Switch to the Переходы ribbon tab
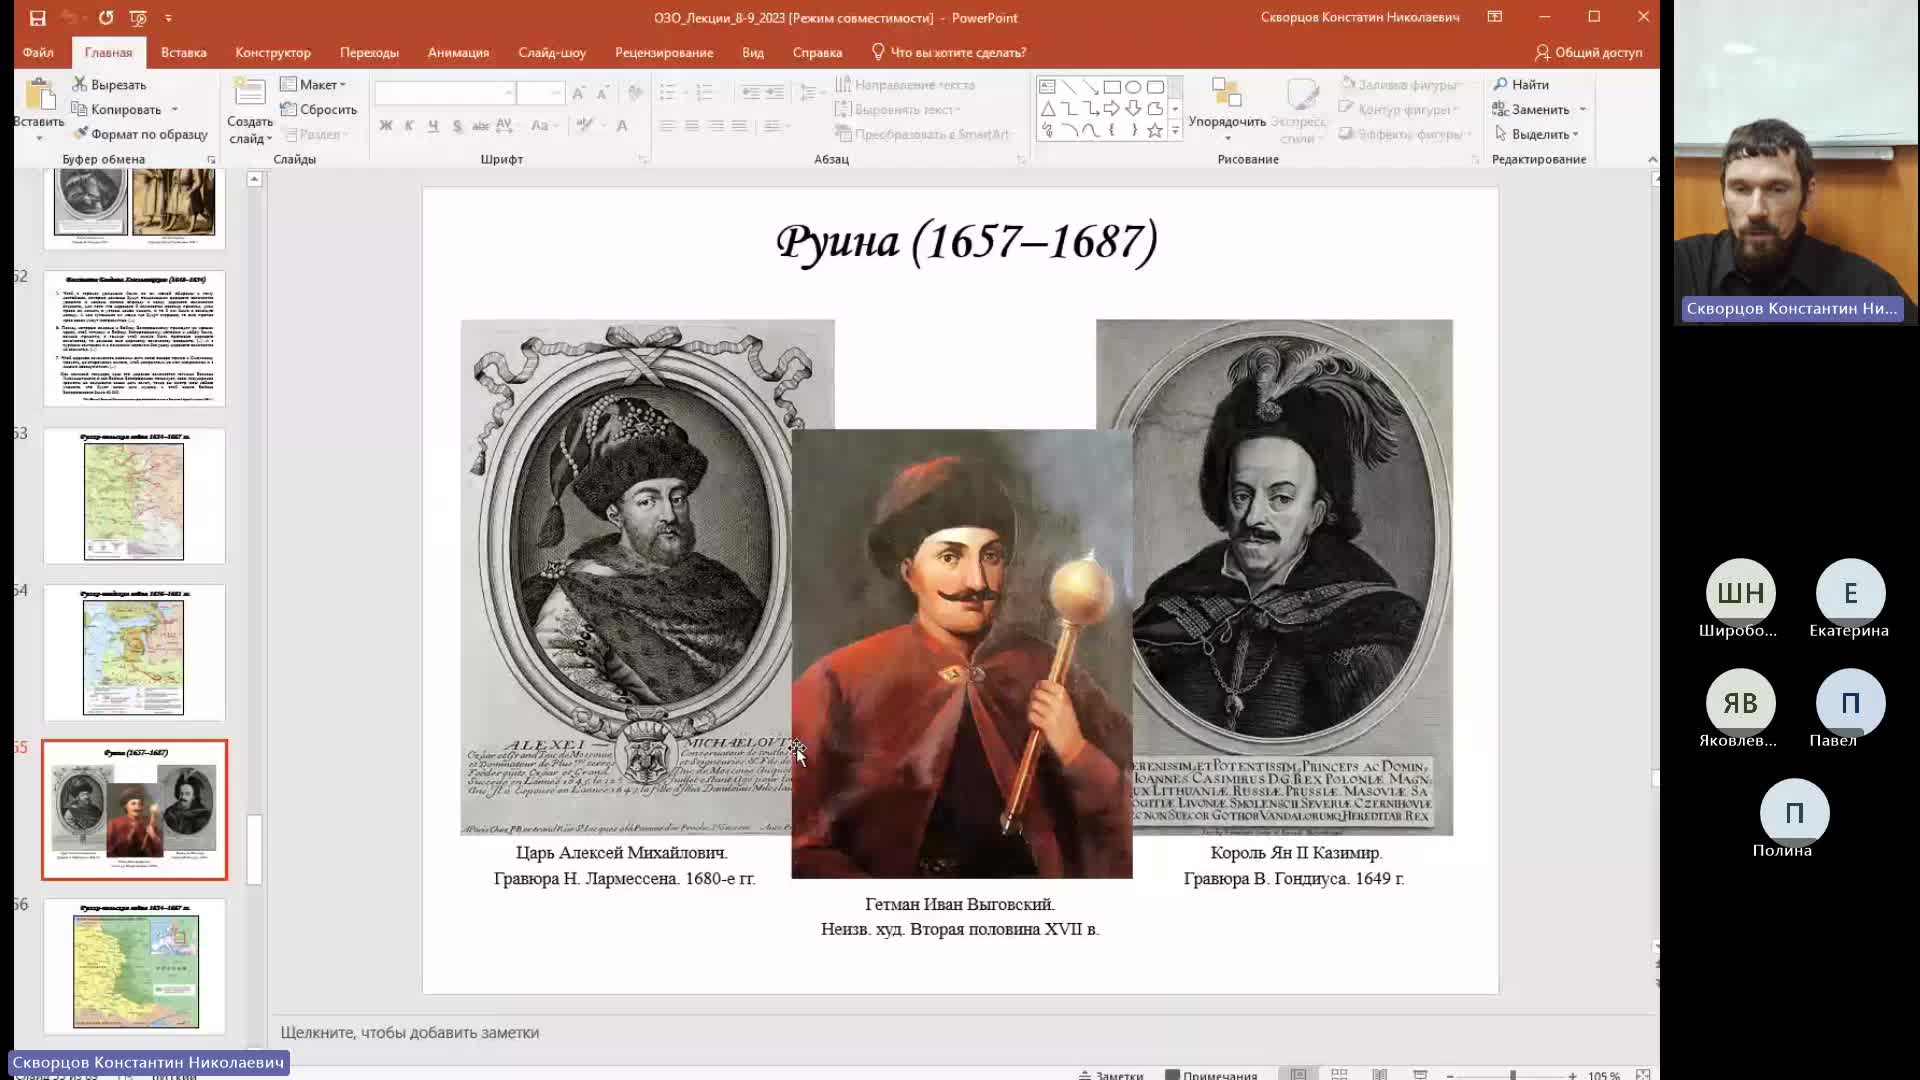The height and width of the screenshot is (1080, 1920). click(369, 52)
